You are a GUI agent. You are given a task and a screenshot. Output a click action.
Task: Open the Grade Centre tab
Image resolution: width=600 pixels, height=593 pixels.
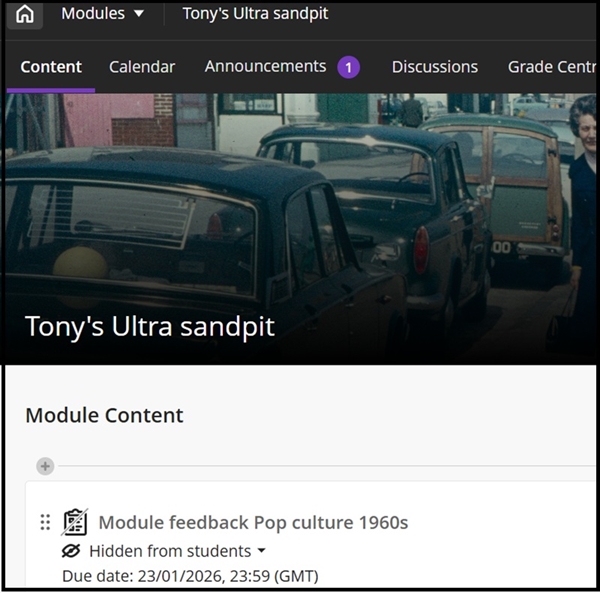coord(552,67)
